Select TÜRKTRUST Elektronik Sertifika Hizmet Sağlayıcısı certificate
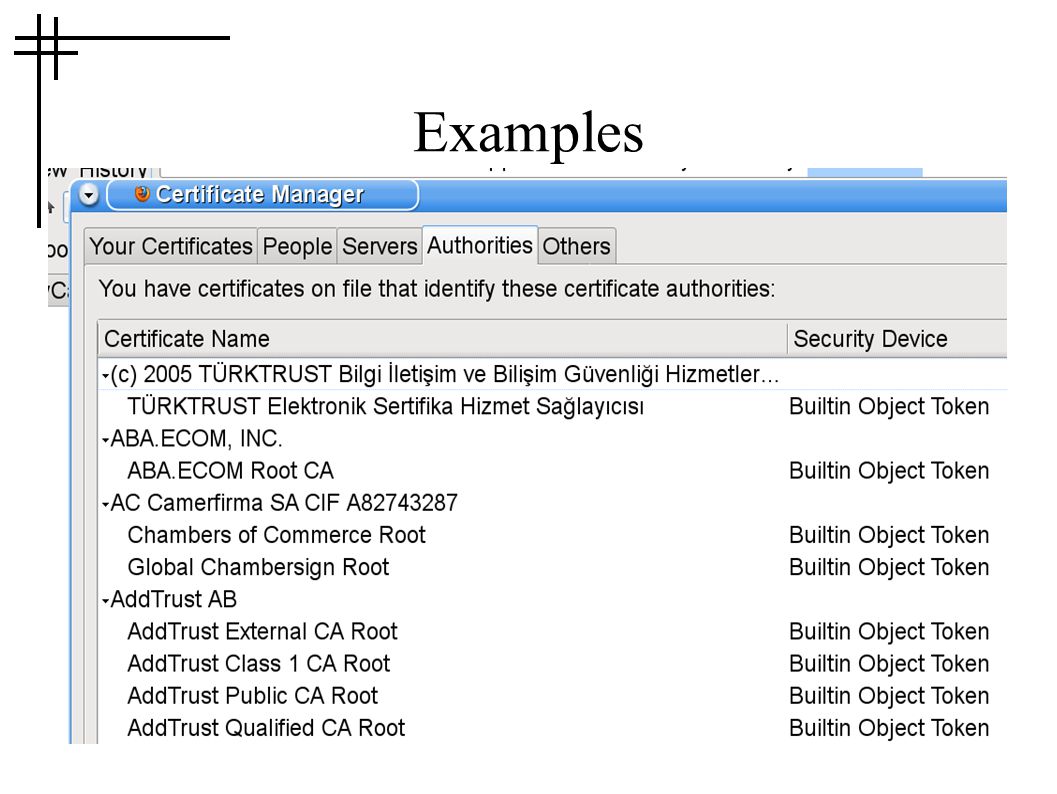 coord(386,406)
